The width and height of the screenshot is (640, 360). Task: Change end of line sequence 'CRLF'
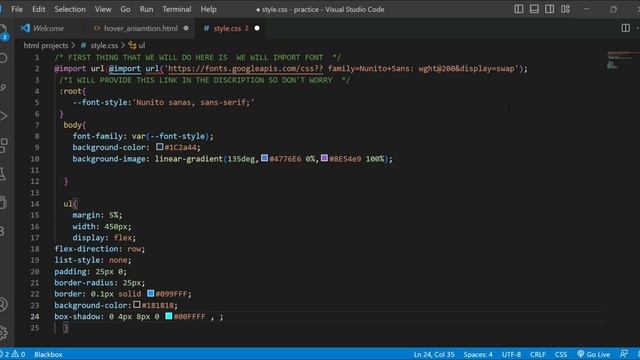point(538,354)
